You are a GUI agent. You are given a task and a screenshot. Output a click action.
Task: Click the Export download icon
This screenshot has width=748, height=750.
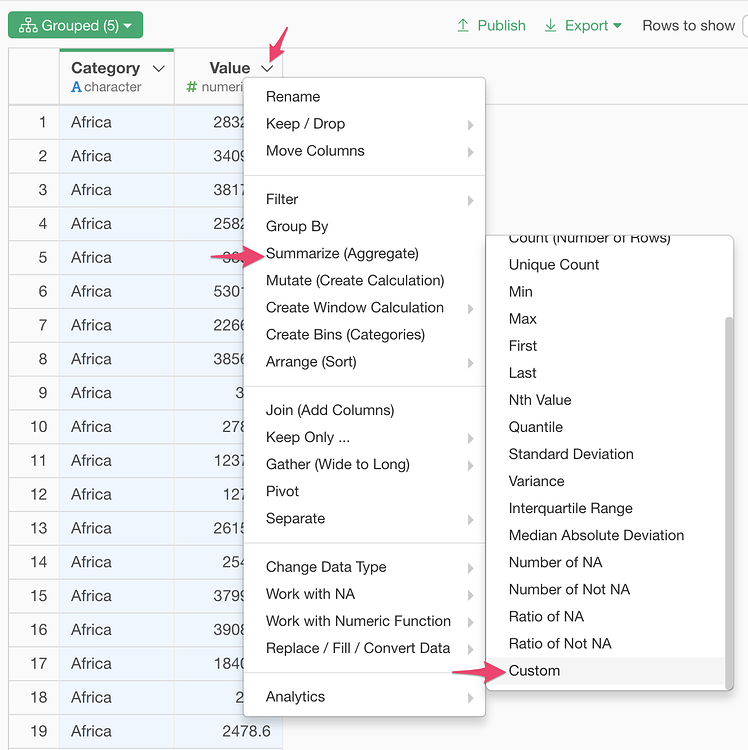coord(550,25)
